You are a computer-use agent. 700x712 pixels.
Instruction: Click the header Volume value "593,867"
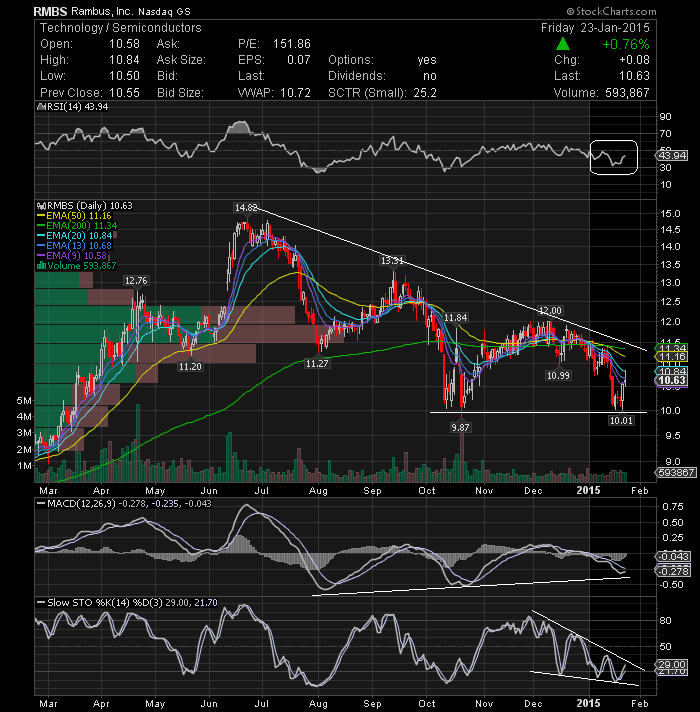coord(627,93)
